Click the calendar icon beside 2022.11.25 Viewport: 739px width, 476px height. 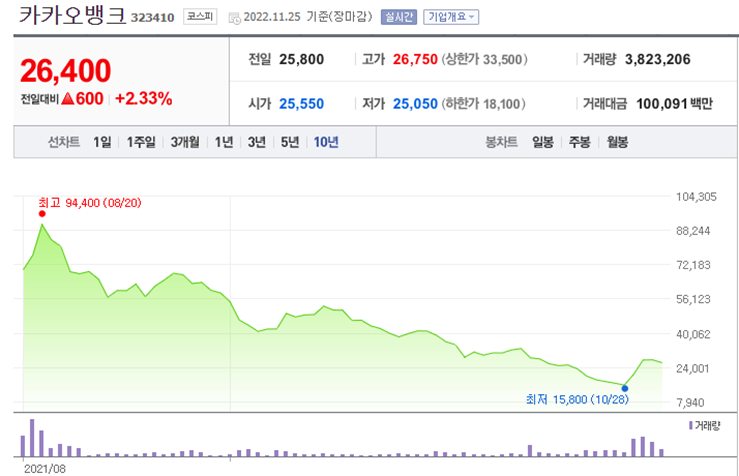click(x=234, y=18)
